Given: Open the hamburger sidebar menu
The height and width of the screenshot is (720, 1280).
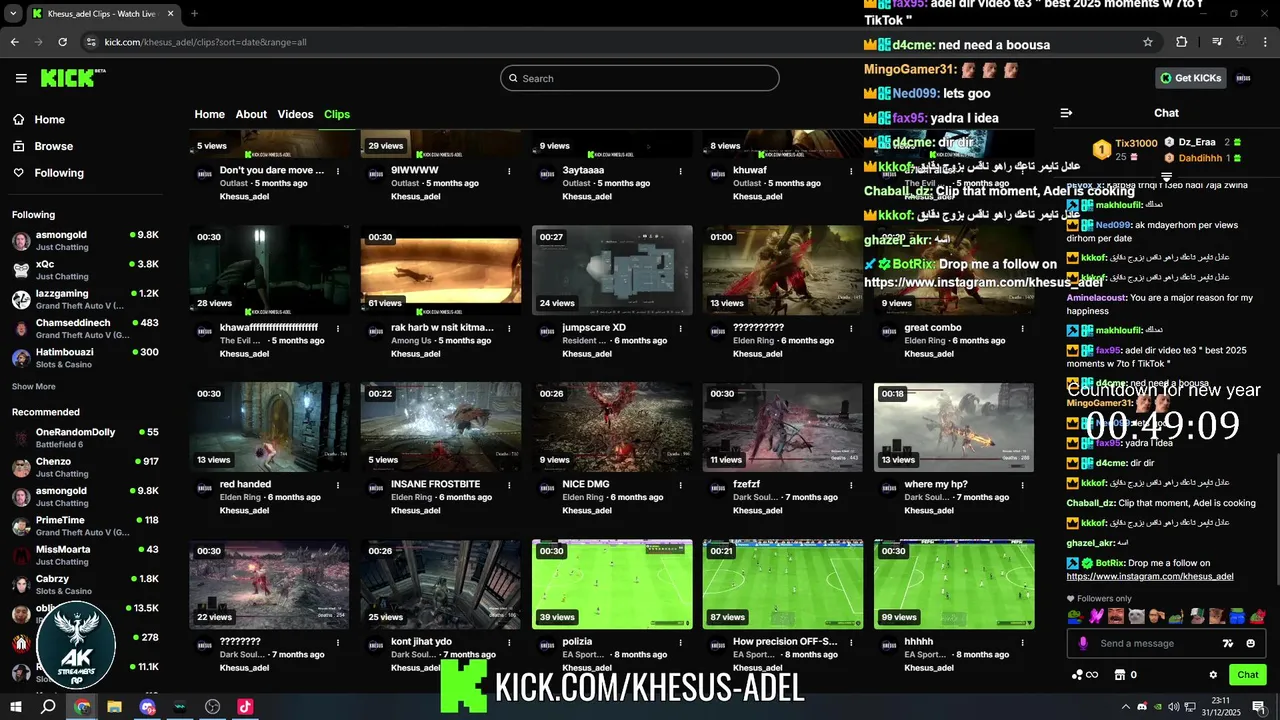Looking at the screenshot, I should tap(21, 78).
